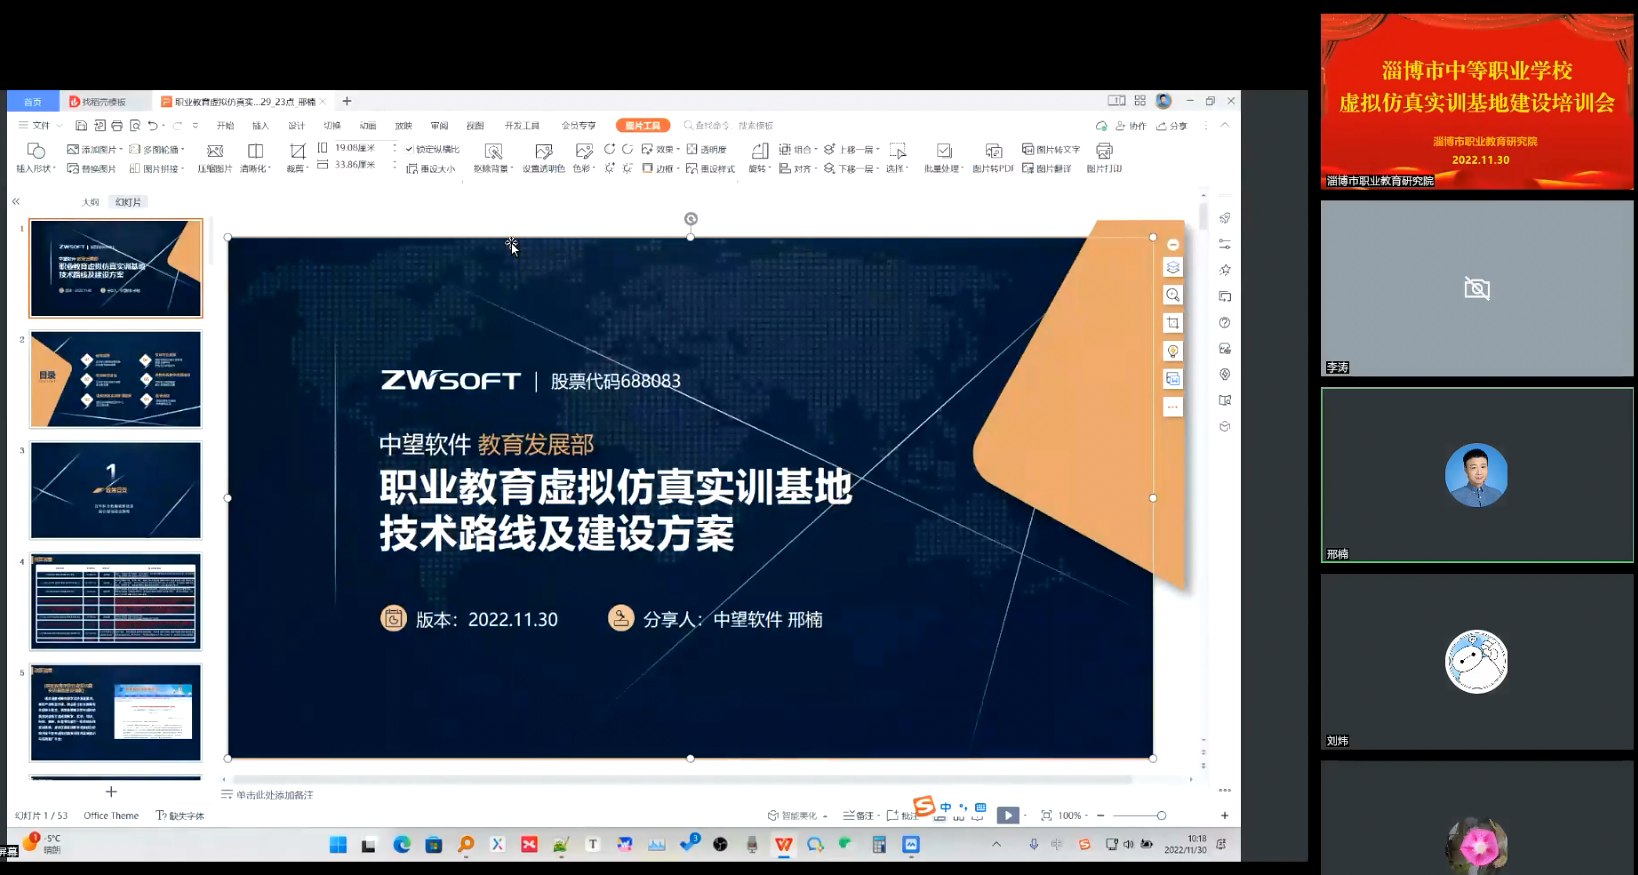Open the Border (边框) dropdown
Screen dimensions: 1638x875
661,168
